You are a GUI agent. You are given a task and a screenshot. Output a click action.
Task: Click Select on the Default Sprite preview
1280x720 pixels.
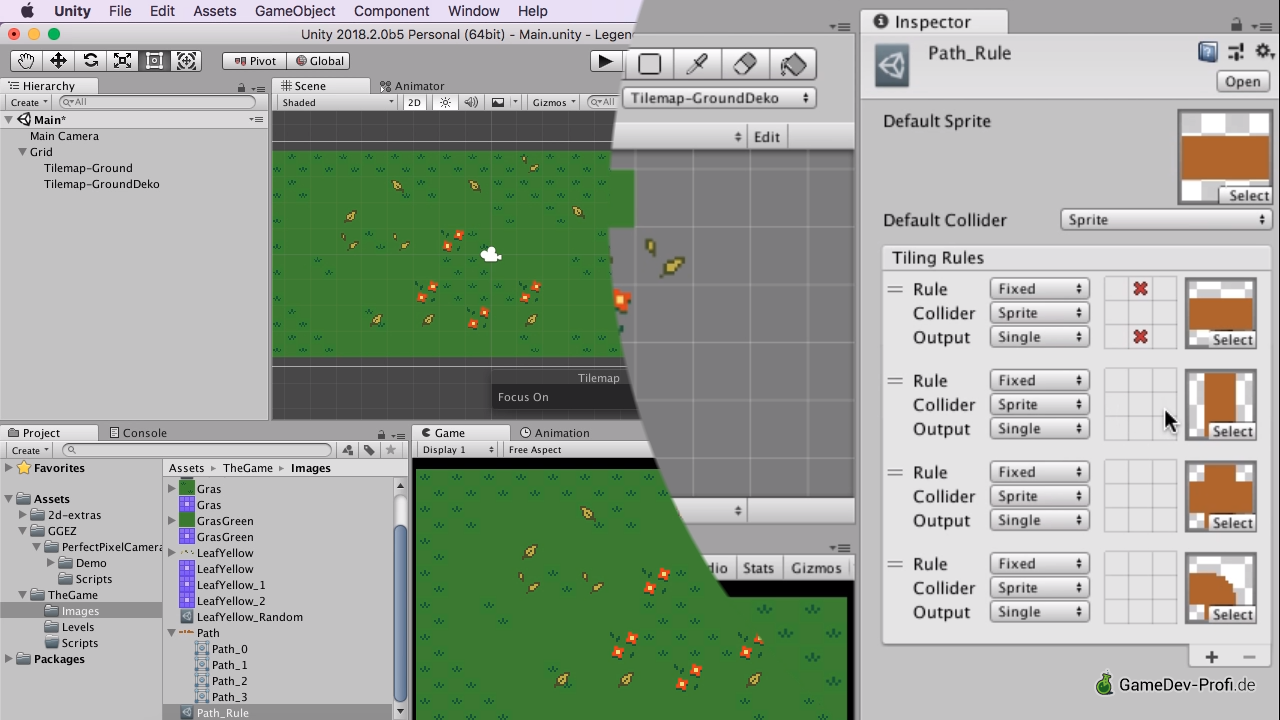1249,196
